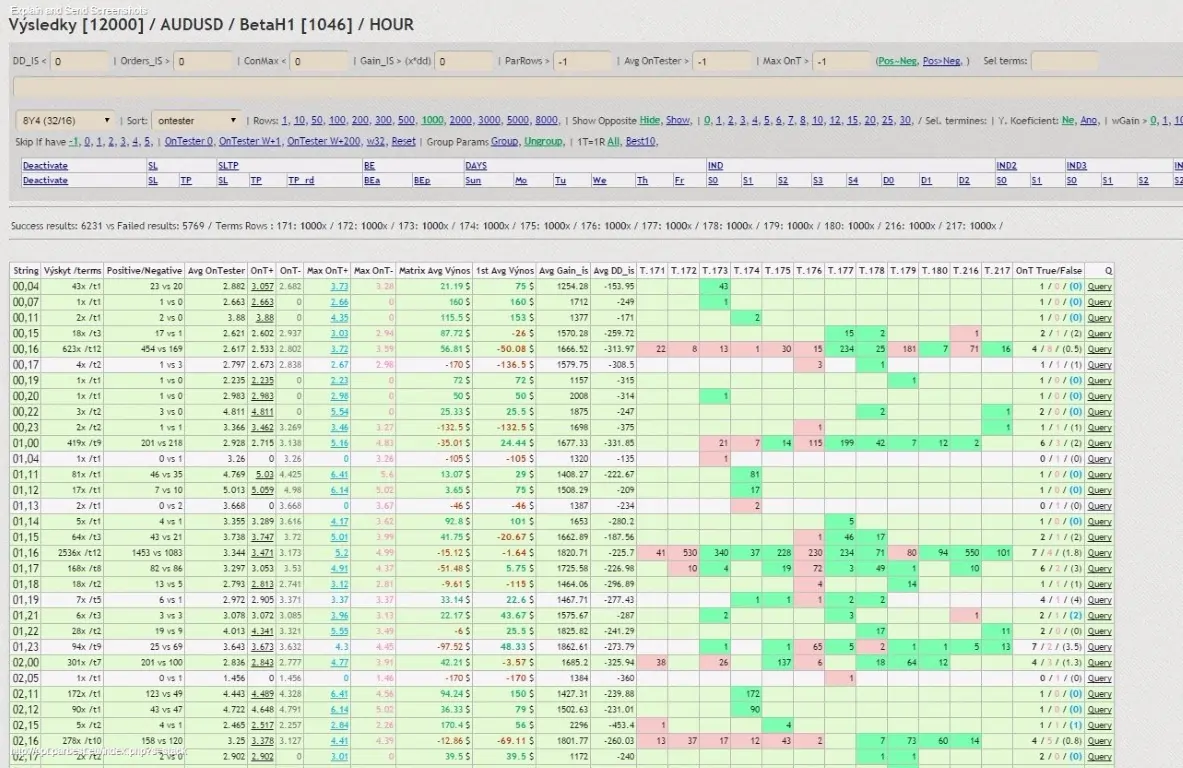
Task: Set Y. Koeficient to Ano
Action: (1088, 121)
